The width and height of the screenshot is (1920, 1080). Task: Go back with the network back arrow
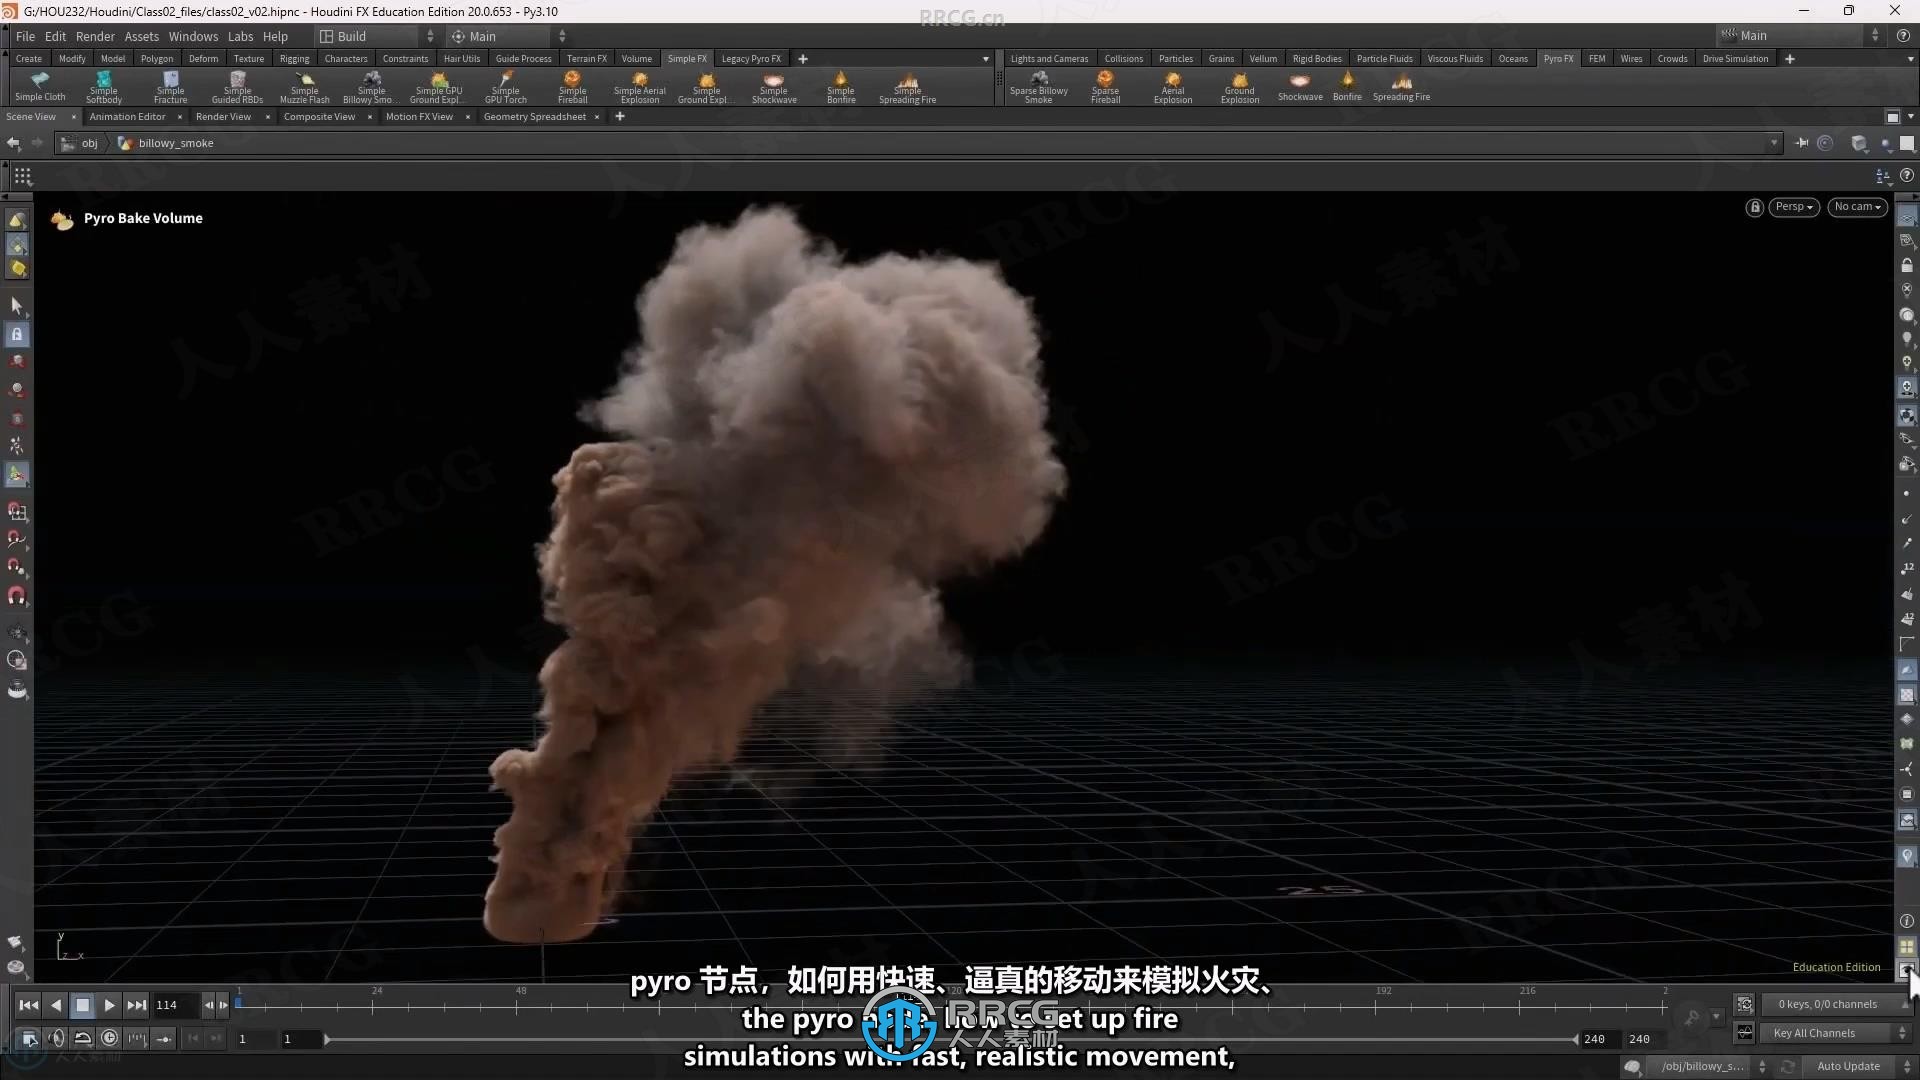coord(13,143)
